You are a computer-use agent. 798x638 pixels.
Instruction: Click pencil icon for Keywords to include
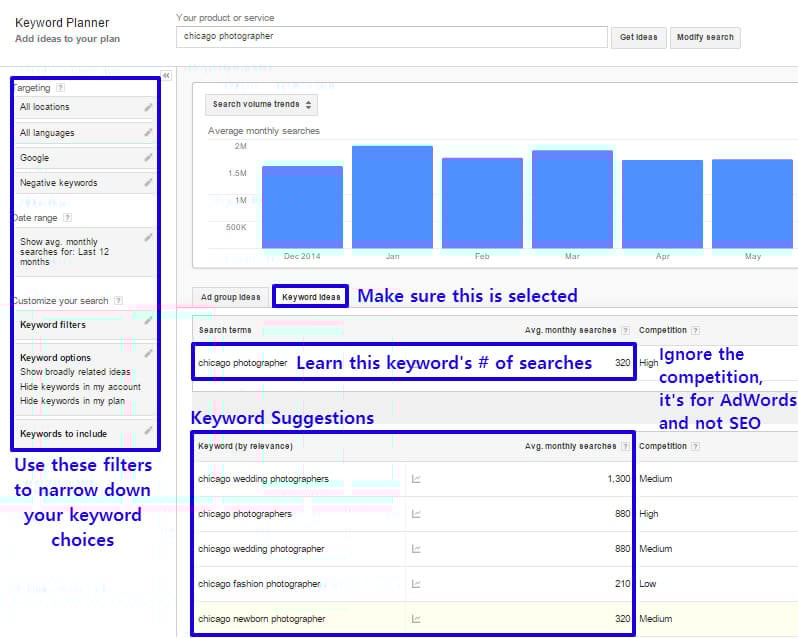click(148, 431)
